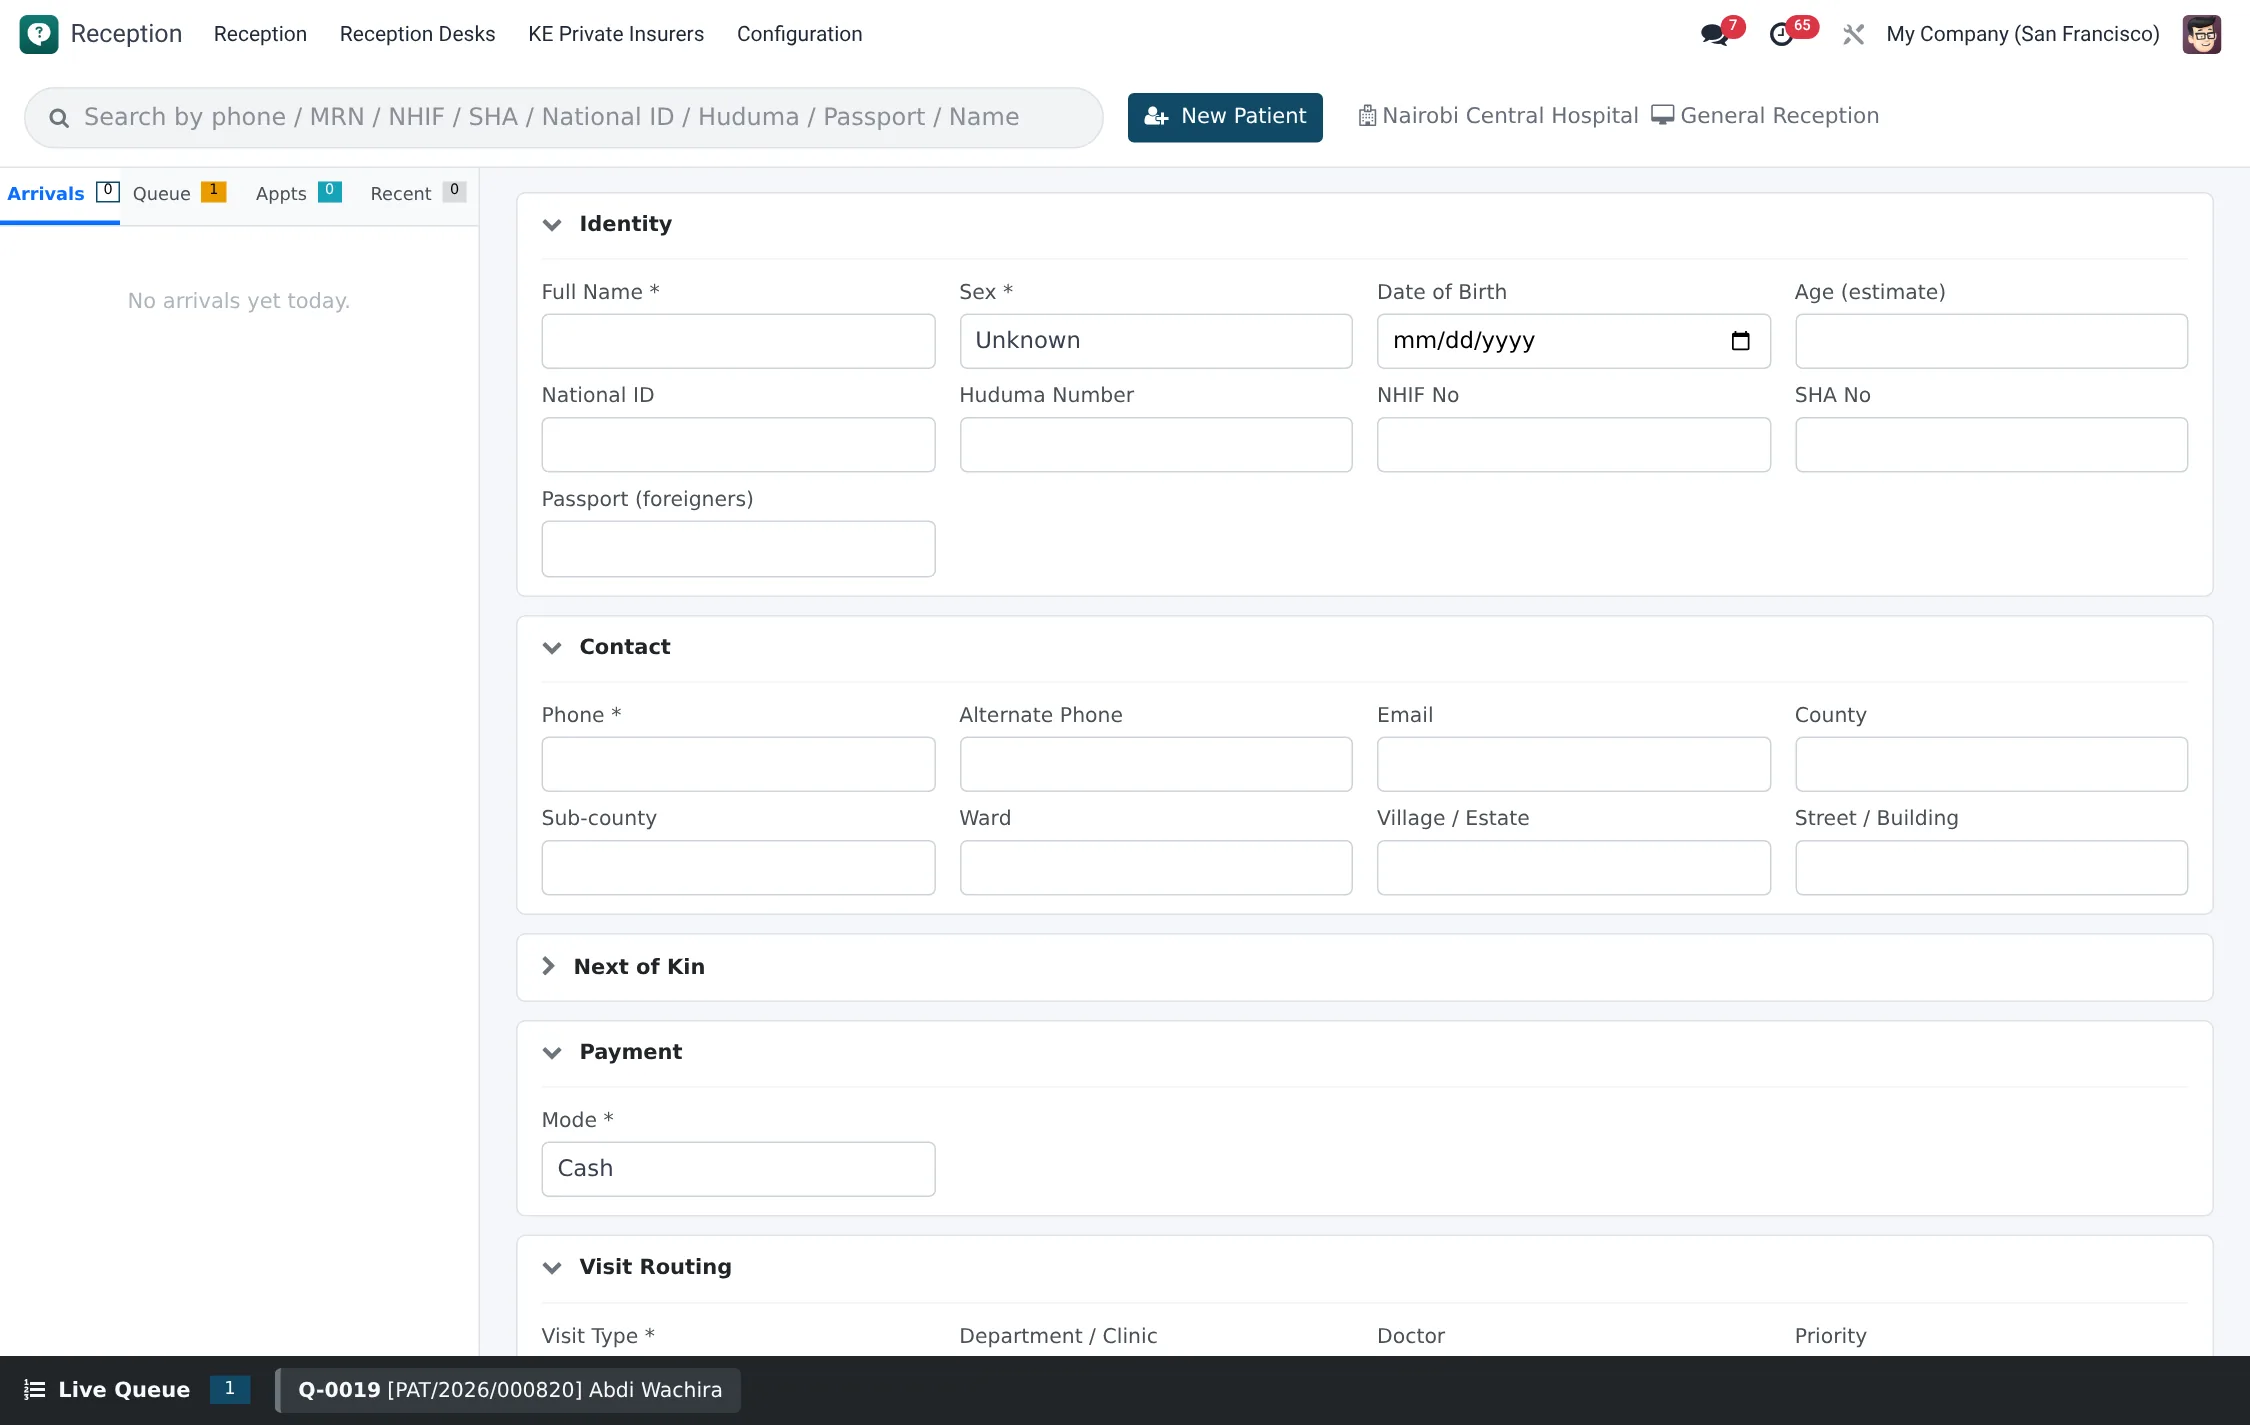Click the 'Department / Clinic' label
The image size is (2250, 1425).
(1058, 1336)
